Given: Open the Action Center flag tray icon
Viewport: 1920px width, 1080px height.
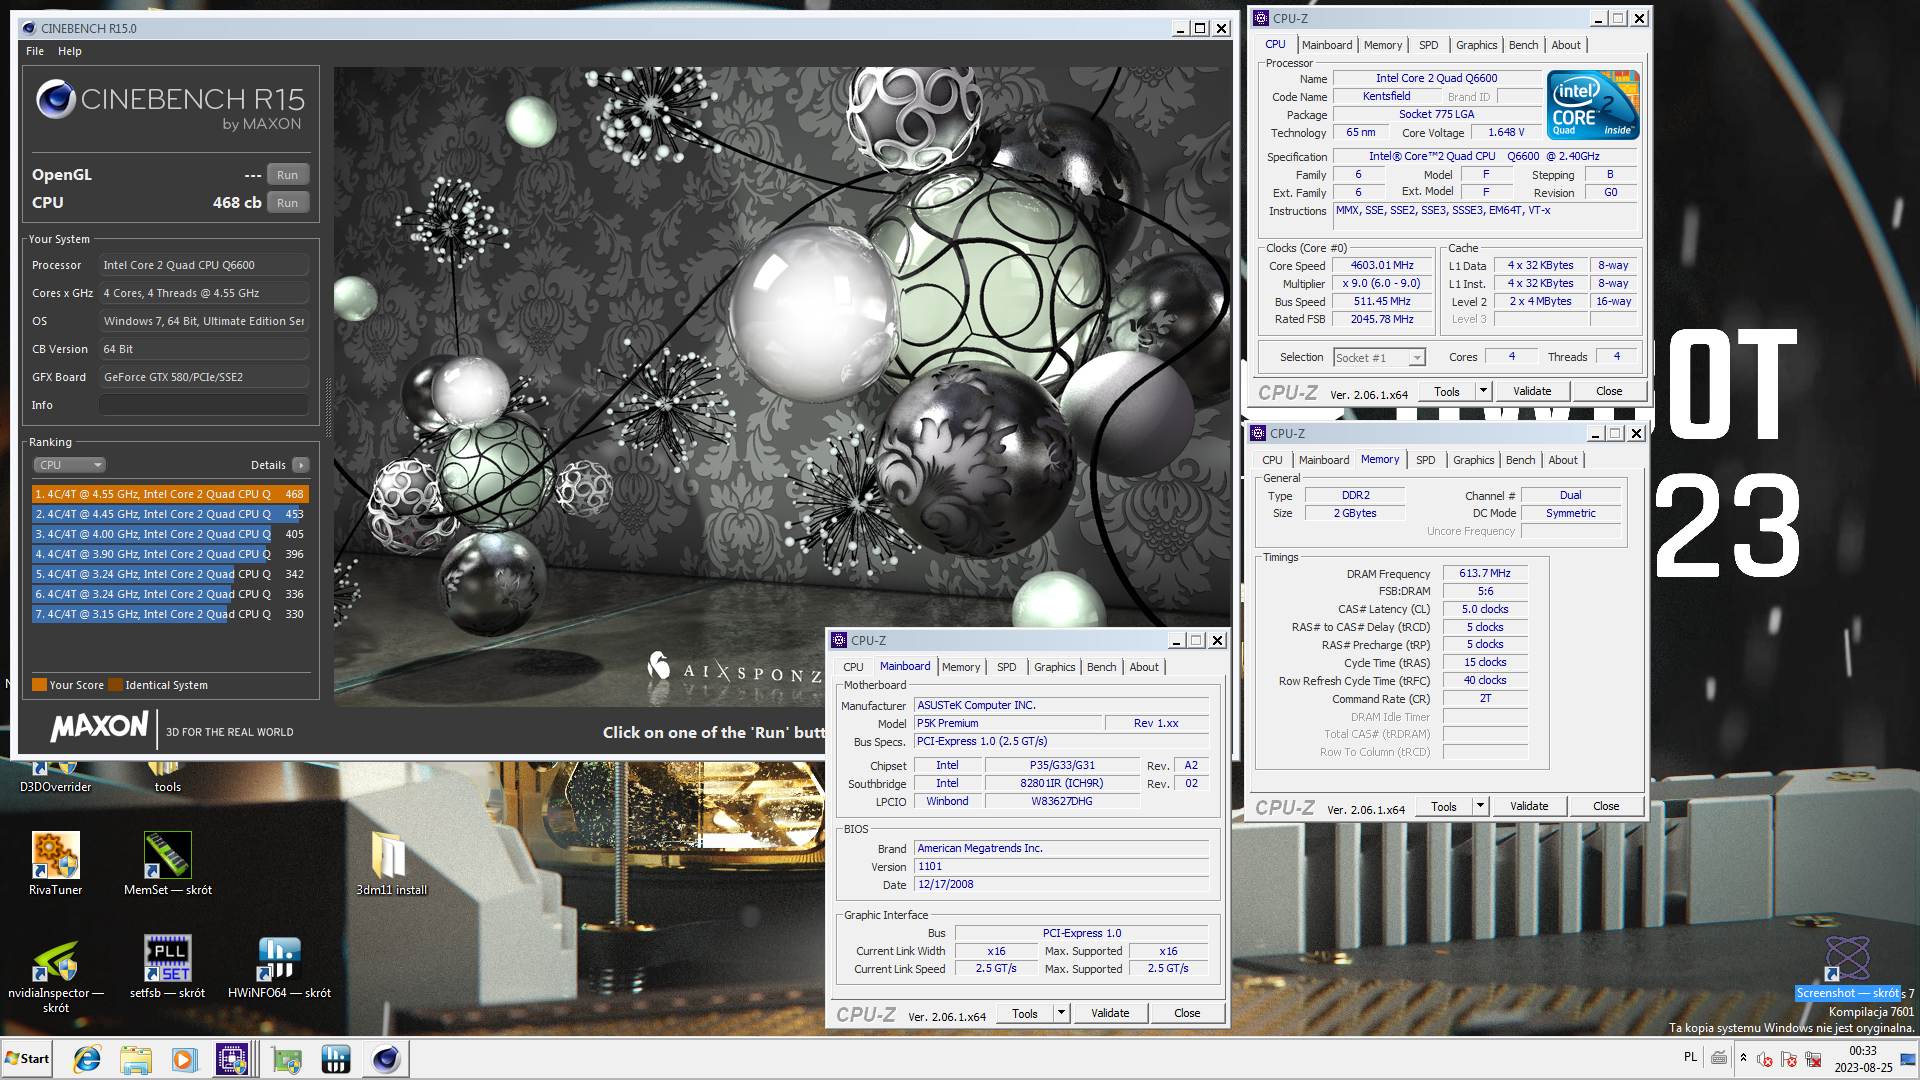Looking at the screenshot, I should (x=1789, y=1059).
